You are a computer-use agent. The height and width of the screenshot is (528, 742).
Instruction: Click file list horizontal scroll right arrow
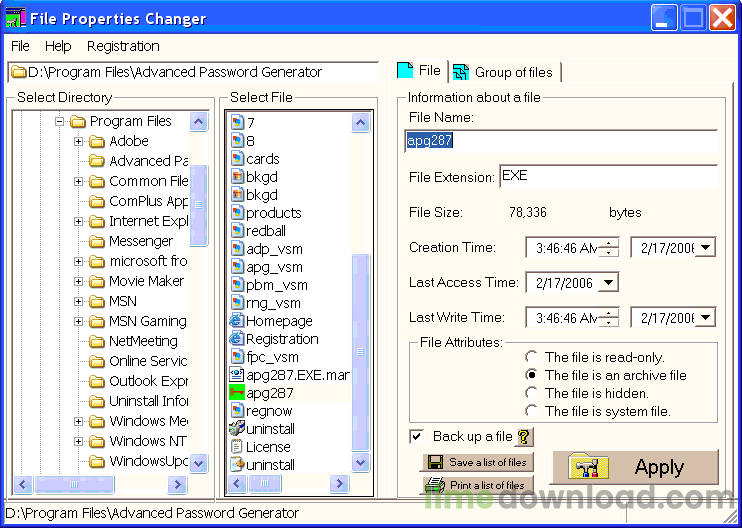(x=339, y=484)
